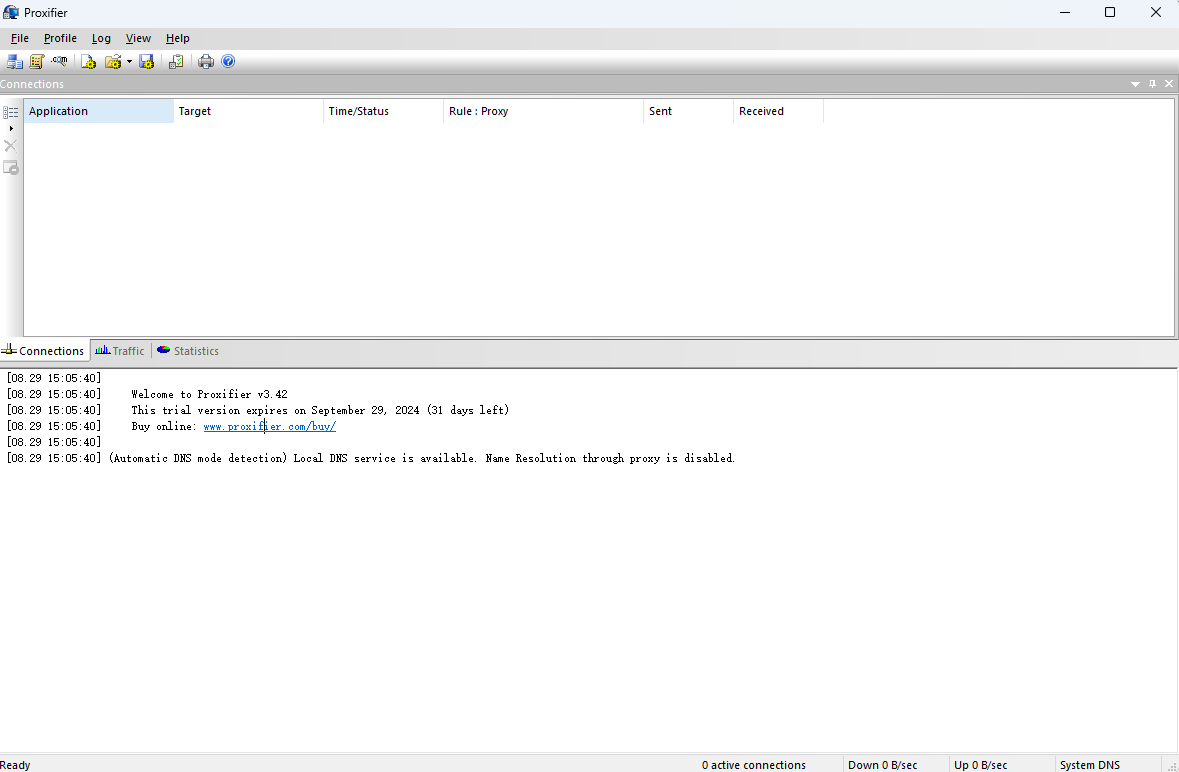The width and height of the screenshot is (1179, 772).
Task: Click Save Profile As floppy icon
Action: [x=147, y=62]
